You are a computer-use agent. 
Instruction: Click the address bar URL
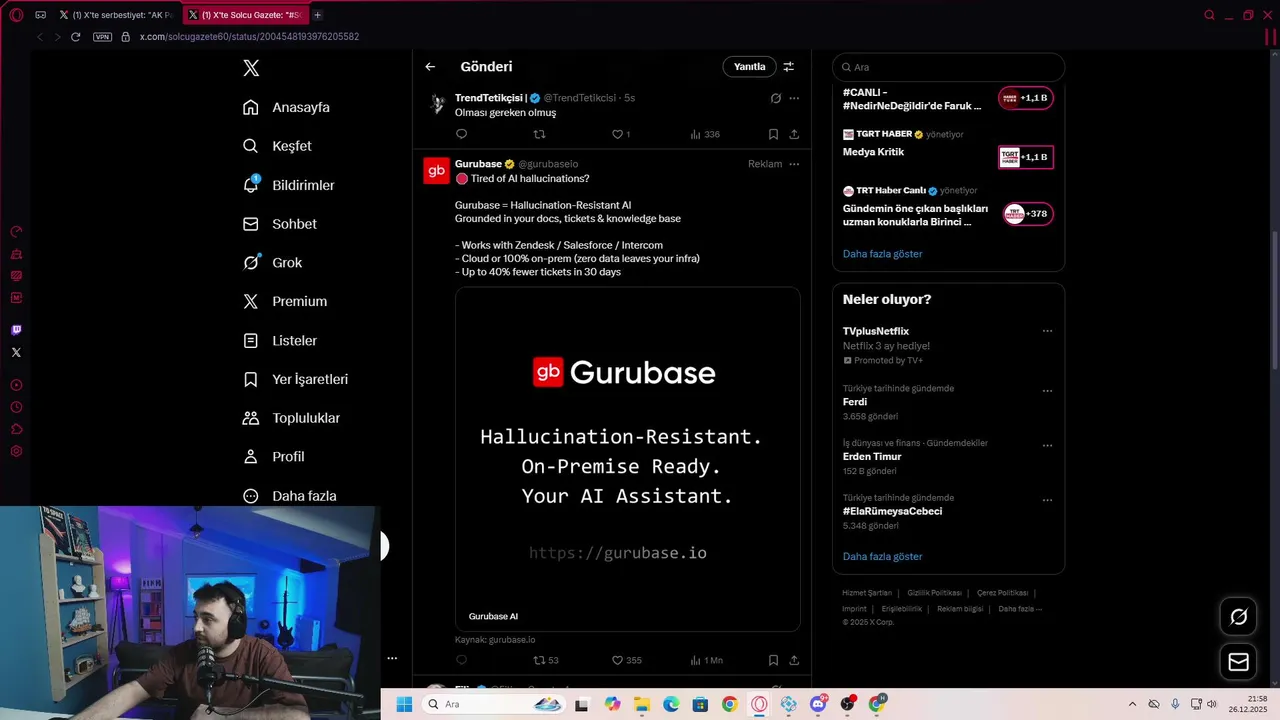tap(249, 37)
